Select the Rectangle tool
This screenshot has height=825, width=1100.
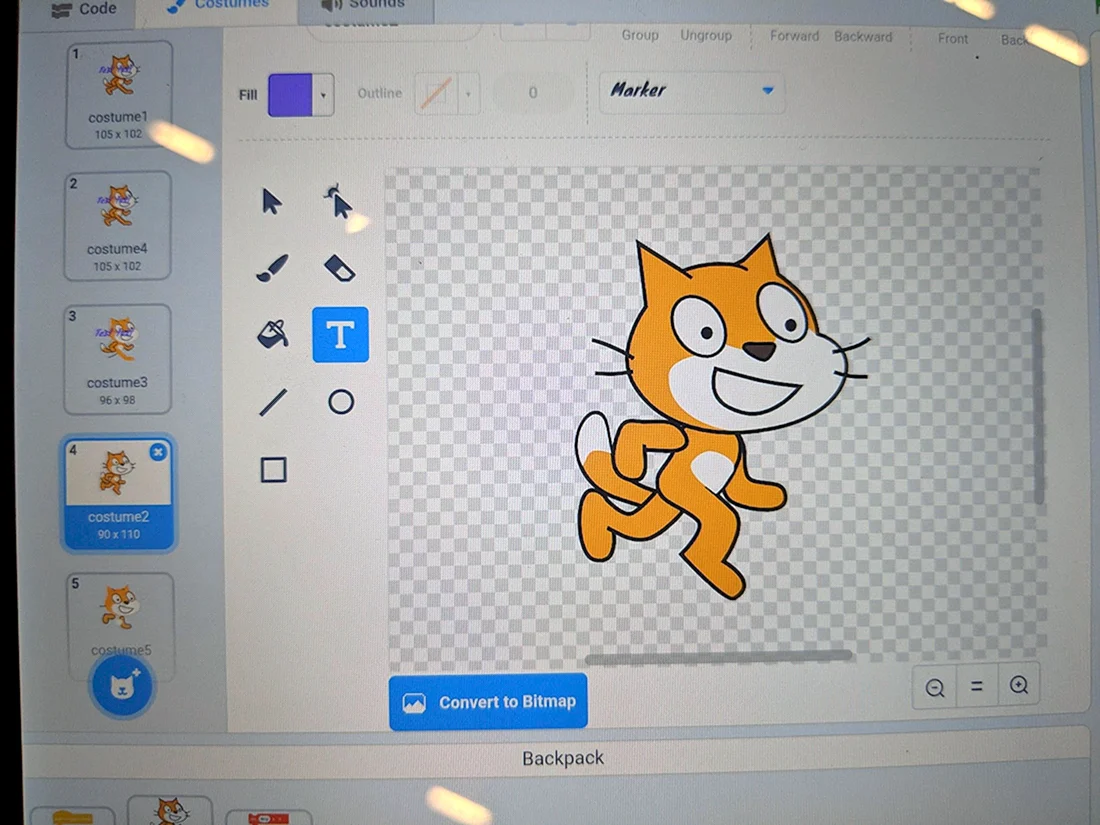coord(274,470)
